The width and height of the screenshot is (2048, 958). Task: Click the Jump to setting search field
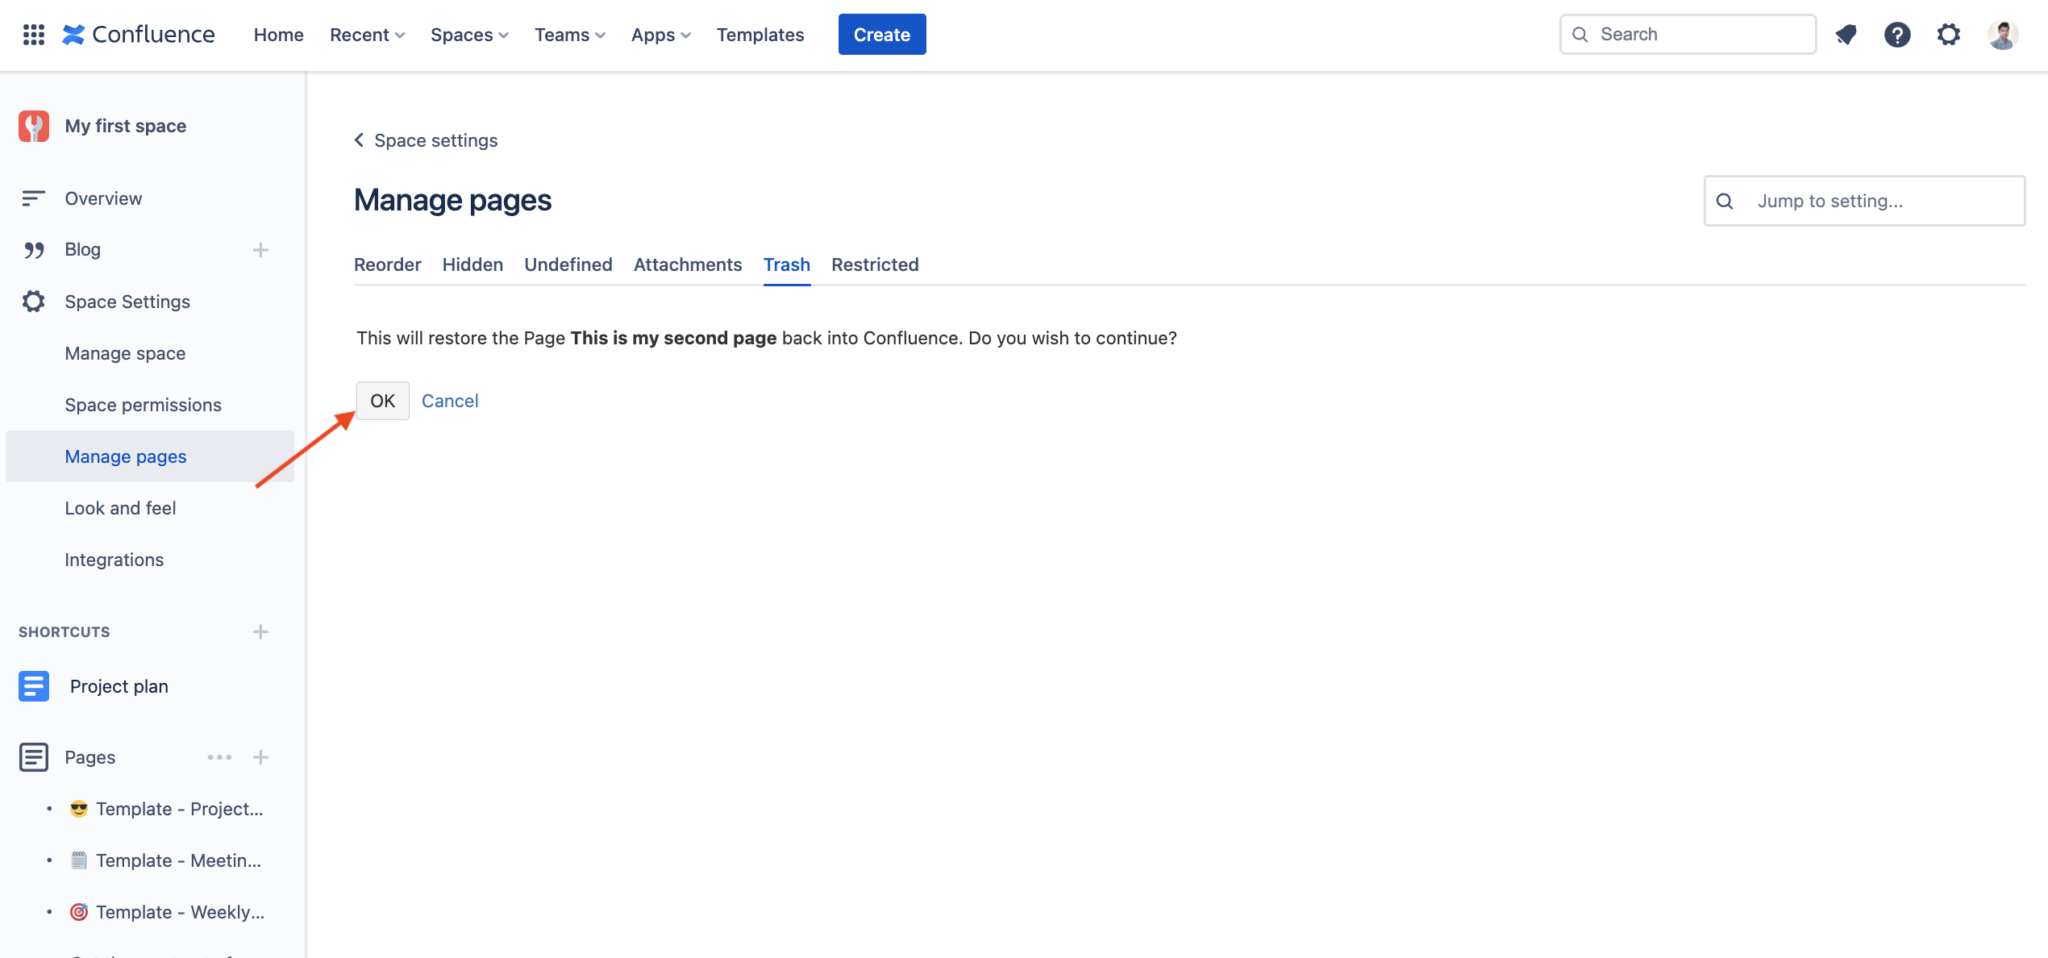pos(1863,200)
